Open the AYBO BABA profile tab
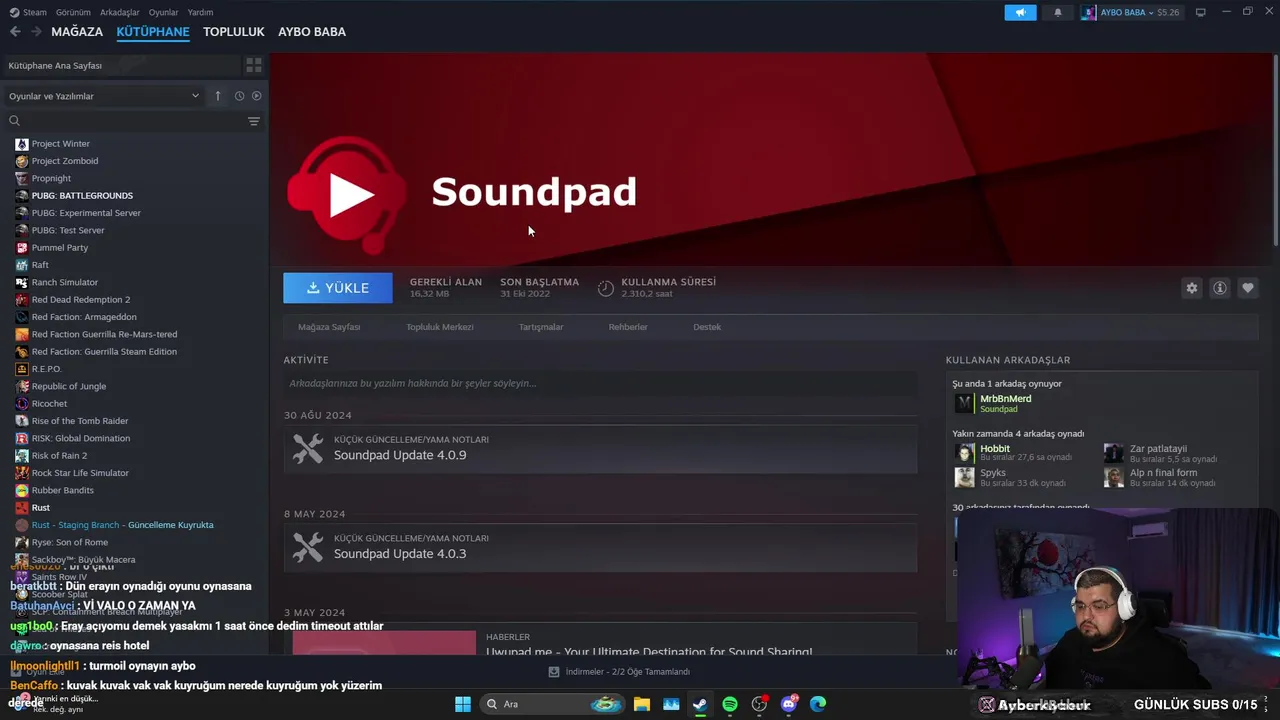 coord(312,32)
